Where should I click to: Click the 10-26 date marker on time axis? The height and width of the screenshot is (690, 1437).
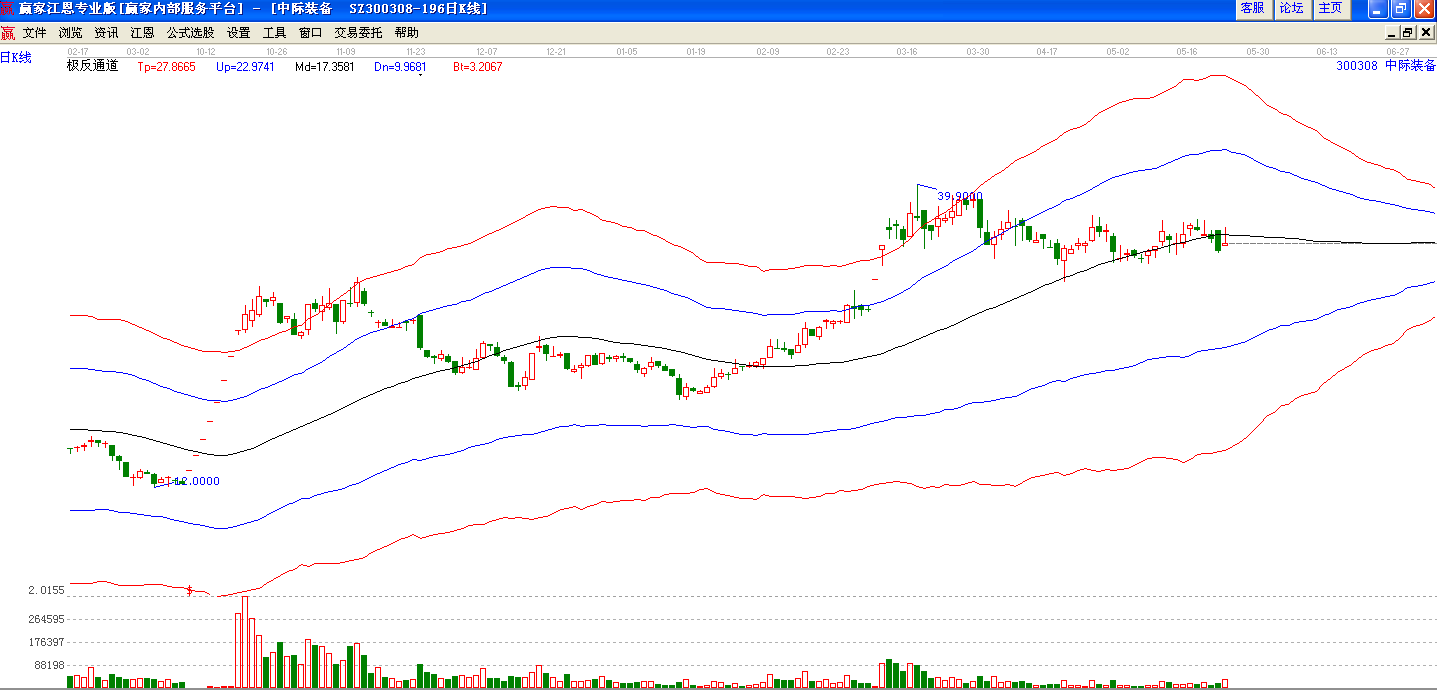(277, 51)
